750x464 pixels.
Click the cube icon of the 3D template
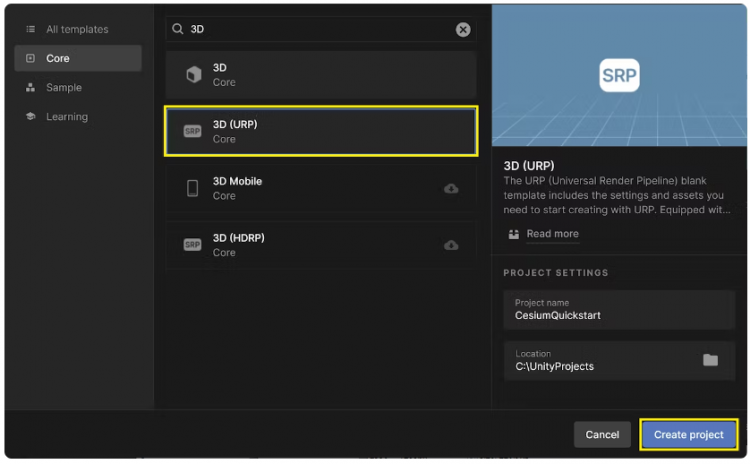pos(193,75)
